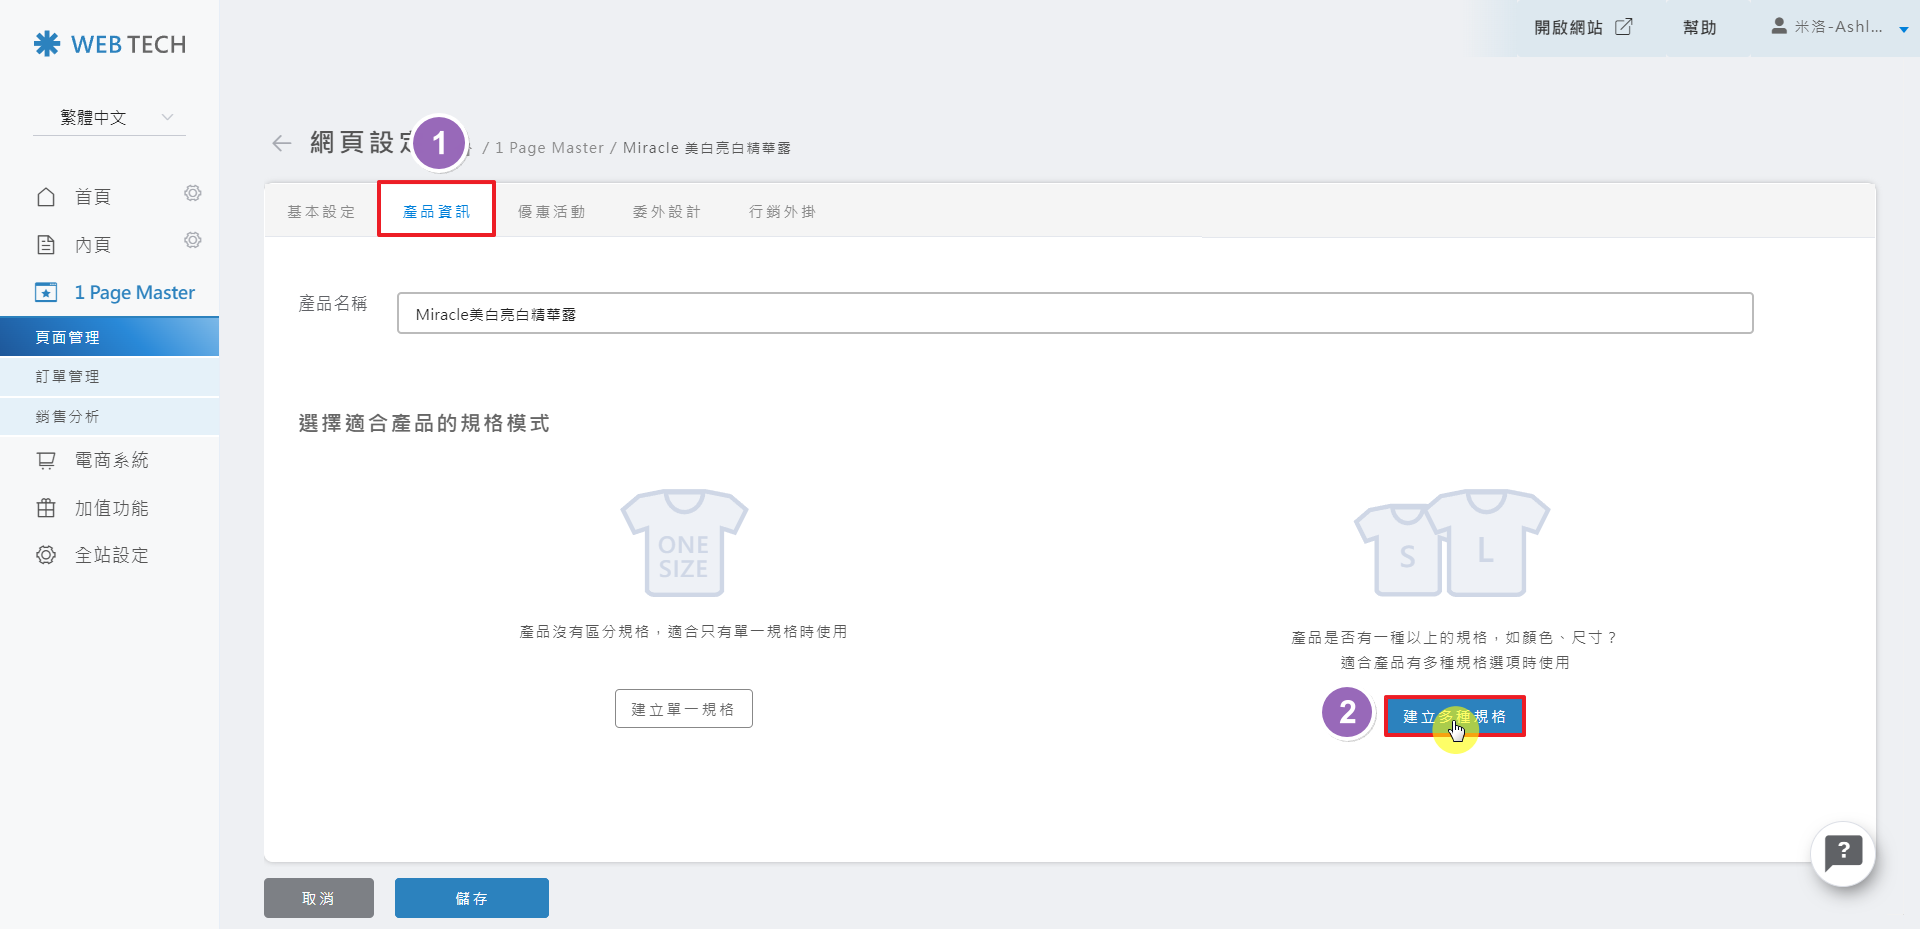This screenshot has width=1920, height=929.
Task: Switch to the 基本設定 tab
Action: point(321,212)
